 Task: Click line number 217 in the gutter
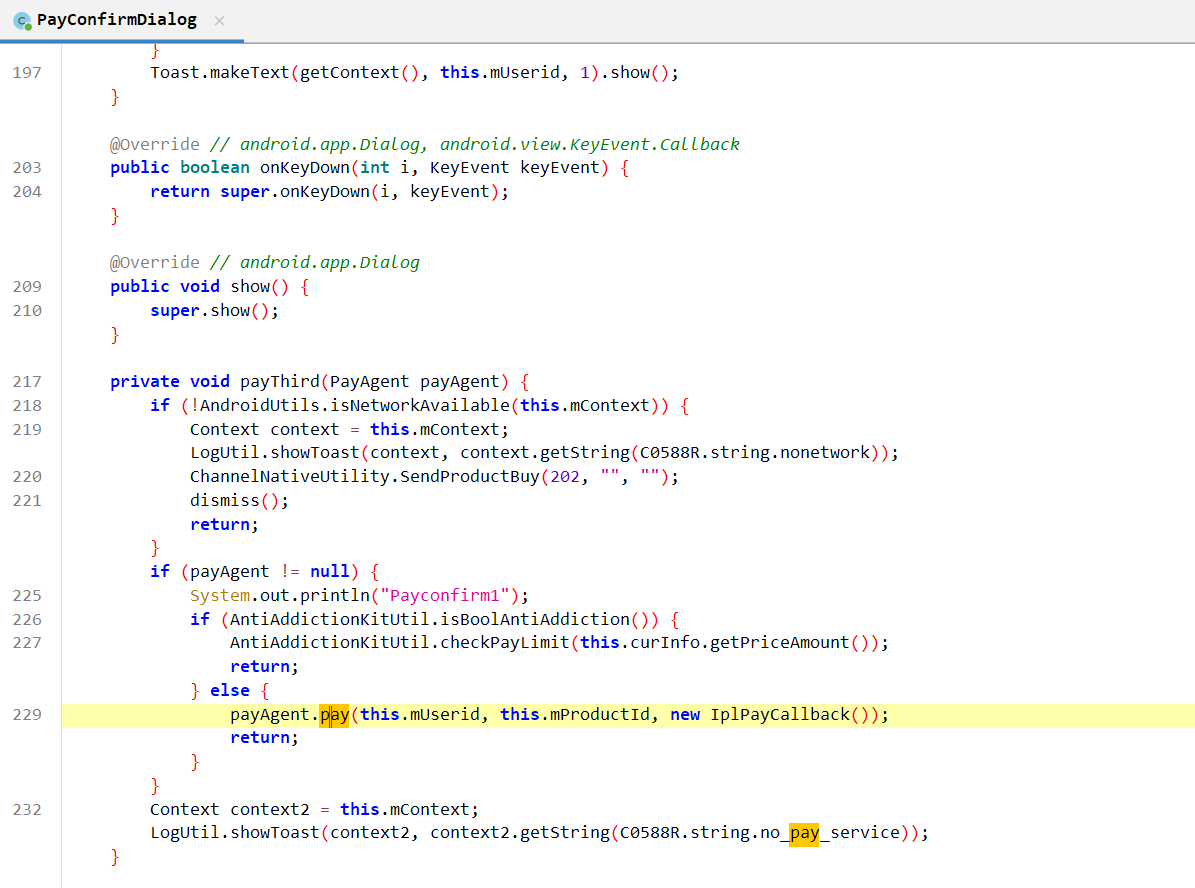pos(27,381)
